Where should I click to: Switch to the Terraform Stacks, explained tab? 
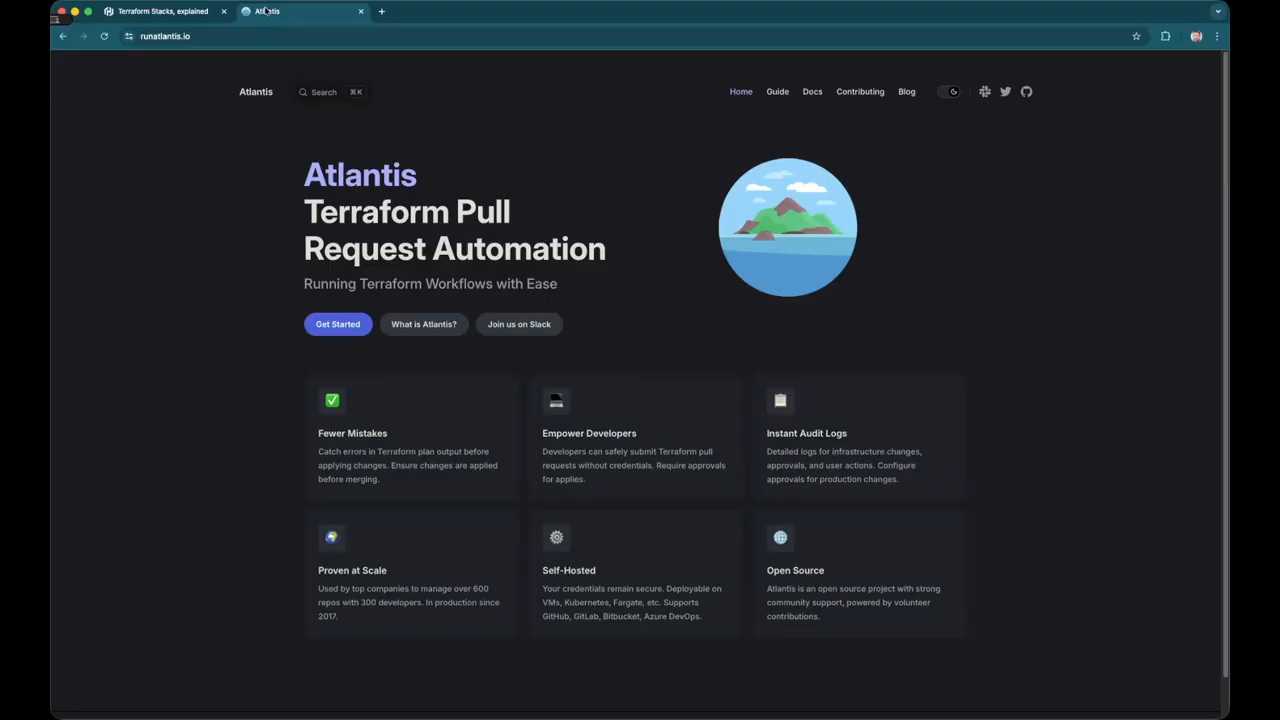[162, 11]
